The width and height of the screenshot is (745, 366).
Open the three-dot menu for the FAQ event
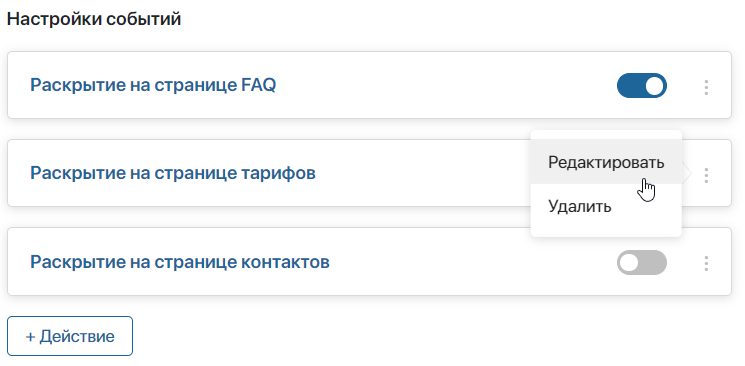[x=706, y=87]
